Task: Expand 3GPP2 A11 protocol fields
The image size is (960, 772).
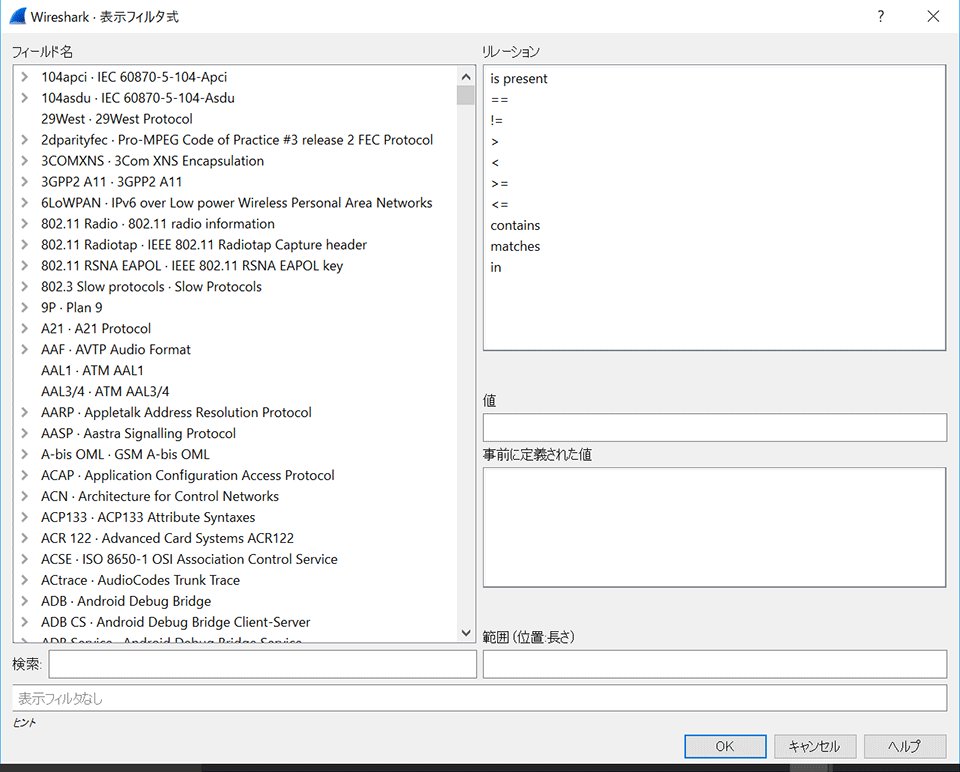Action: pyautogui.click(x=24, y=182)
